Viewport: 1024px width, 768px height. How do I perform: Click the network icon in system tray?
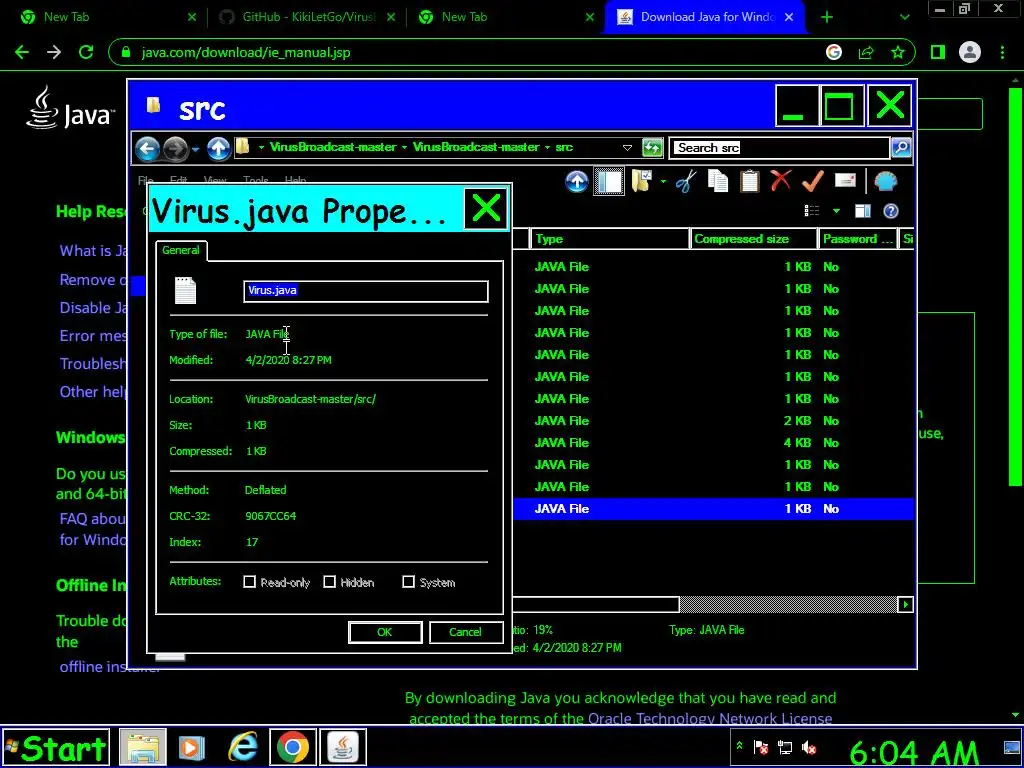click(x=785, y=747)
